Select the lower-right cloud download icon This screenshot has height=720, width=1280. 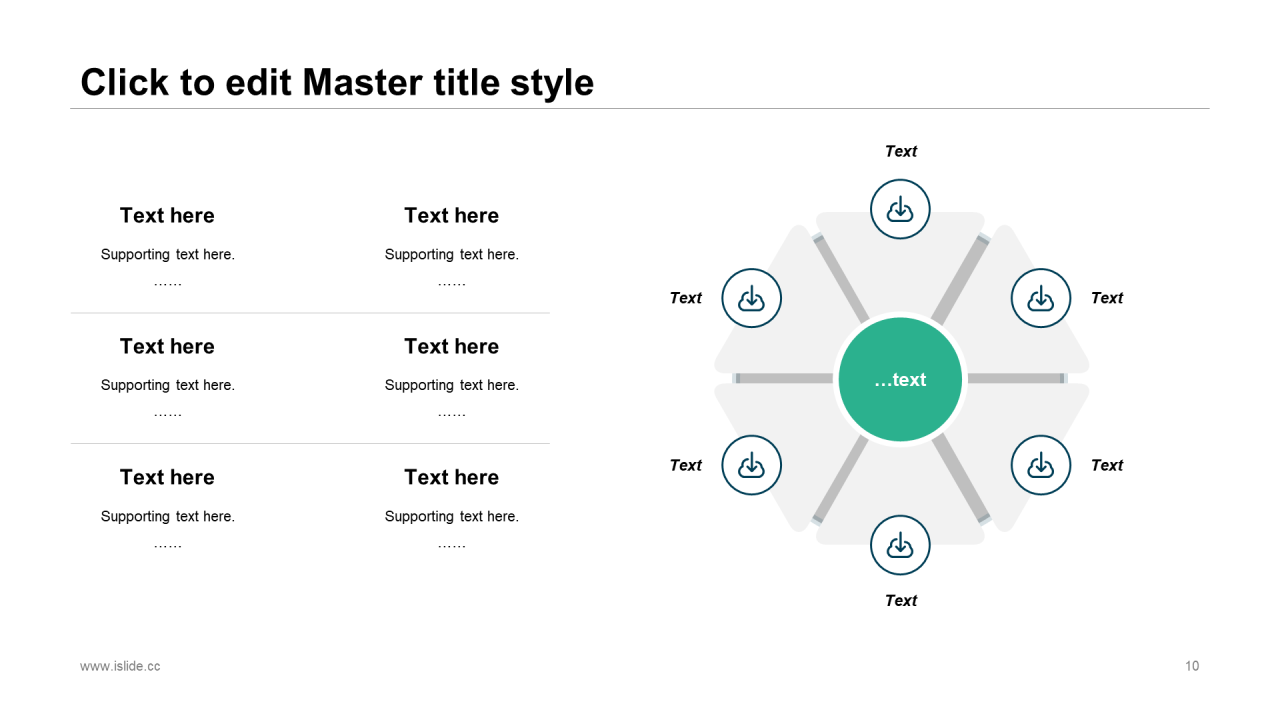pyautogui.click(x=1041, y=465)
